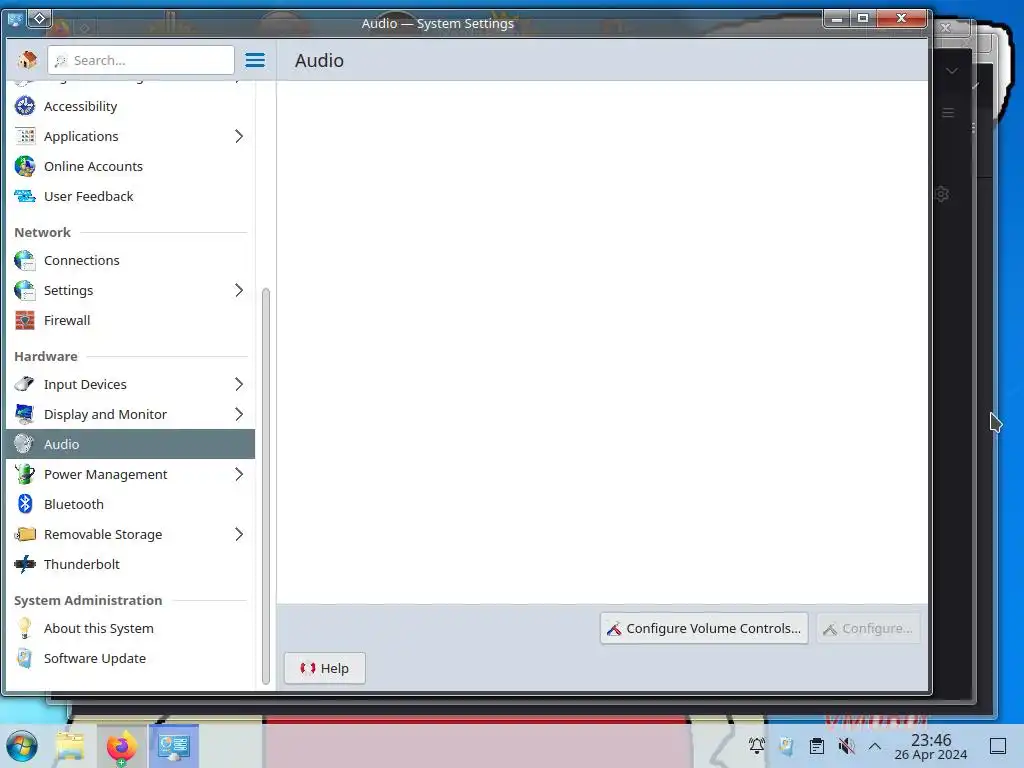Select the Thunderbolt settings entry
This screenshot has width=1024, height=768.
pyautogui.click(x=131, y=564)
